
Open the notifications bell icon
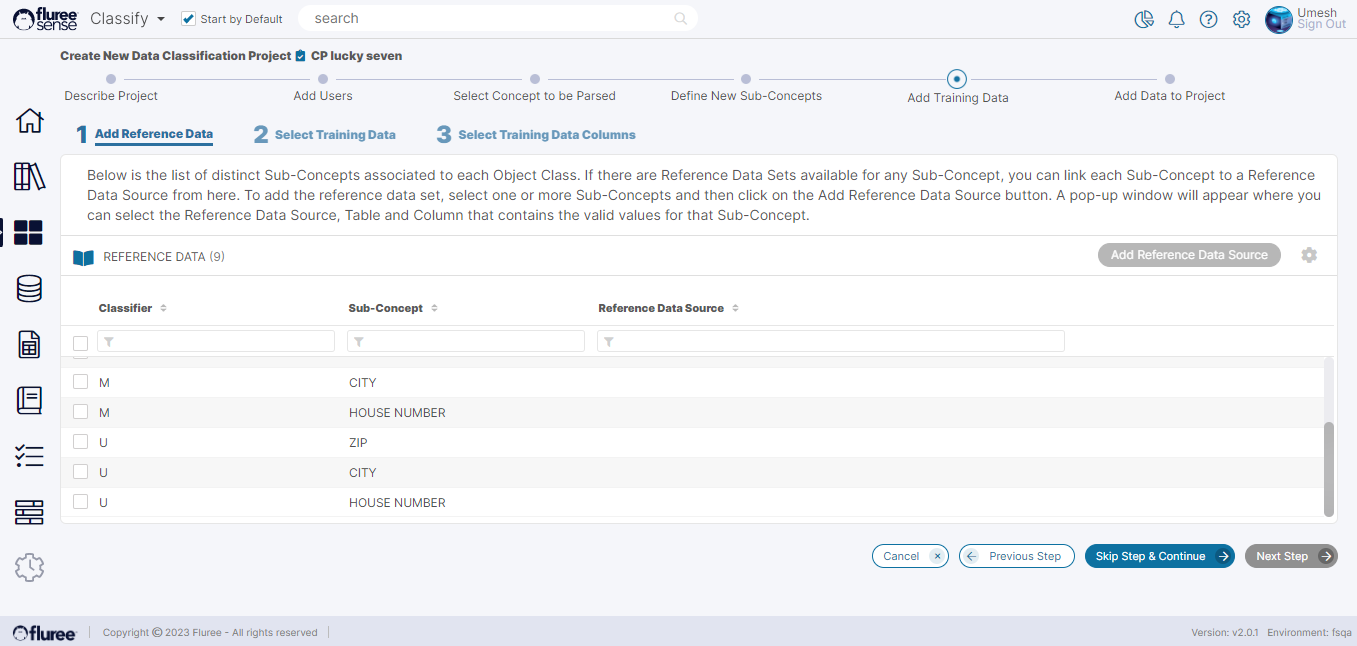(x=1177, y=20)
